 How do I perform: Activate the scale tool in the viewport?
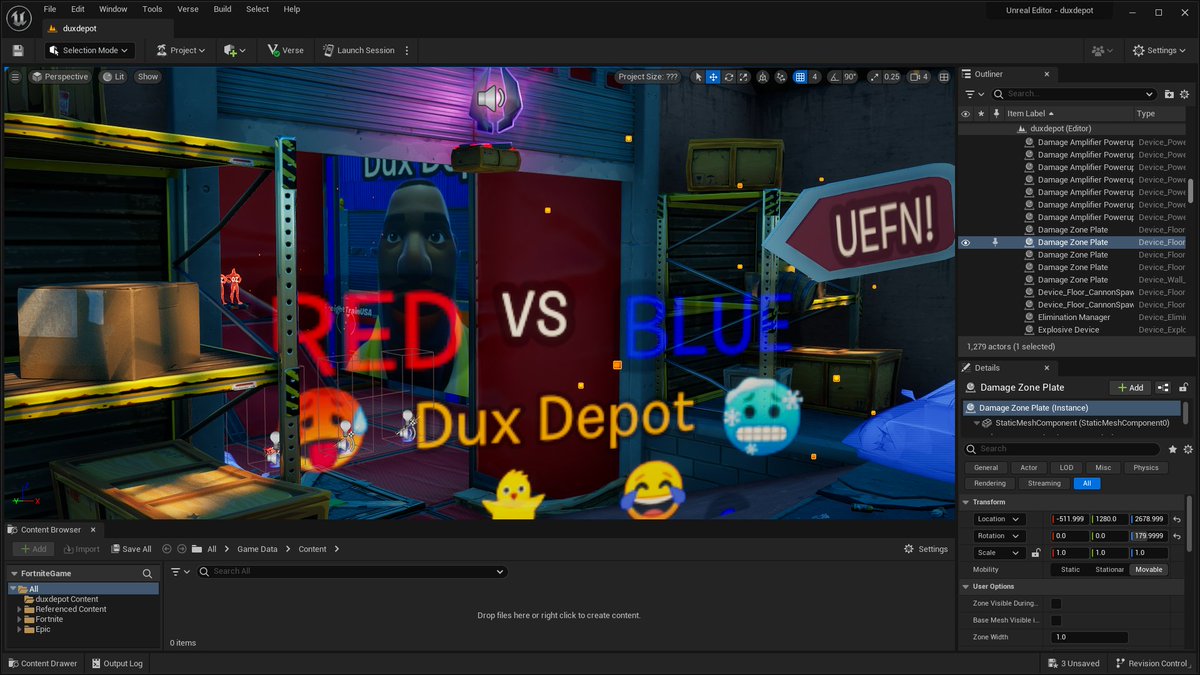click(744, 77)
